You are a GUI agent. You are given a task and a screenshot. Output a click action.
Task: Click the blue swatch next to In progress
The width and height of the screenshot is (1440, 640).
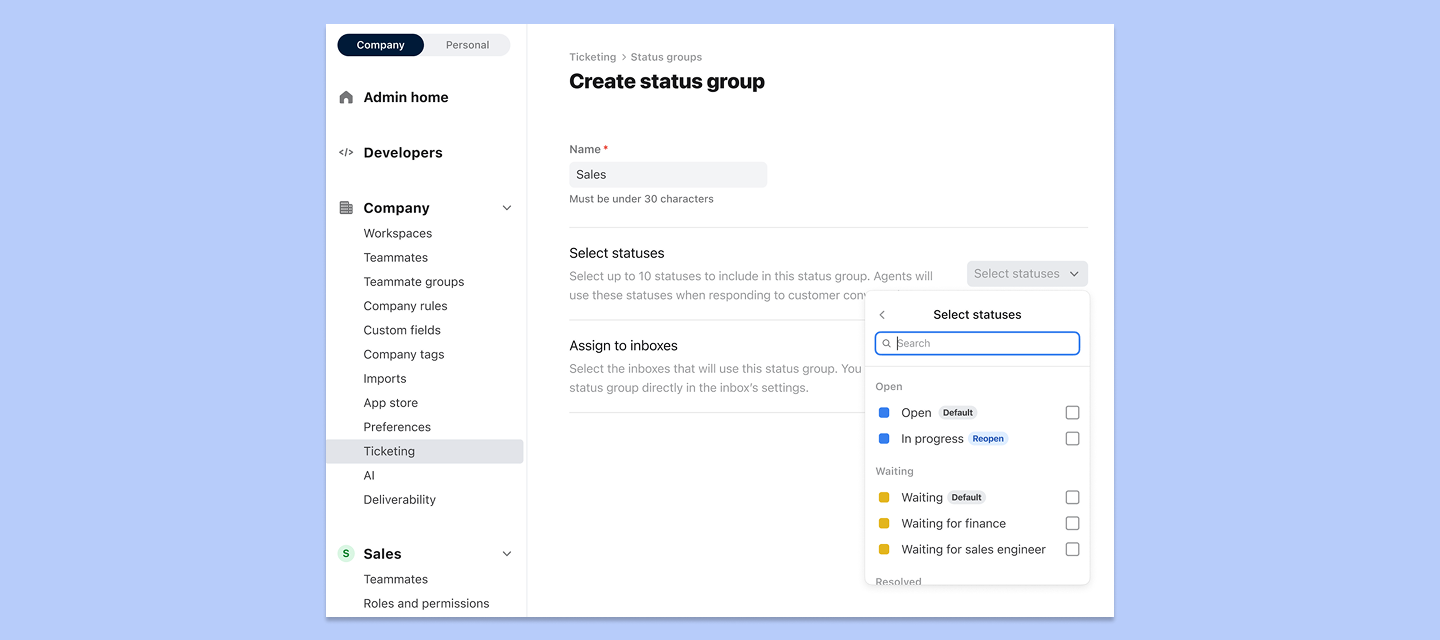click(884, 439)
